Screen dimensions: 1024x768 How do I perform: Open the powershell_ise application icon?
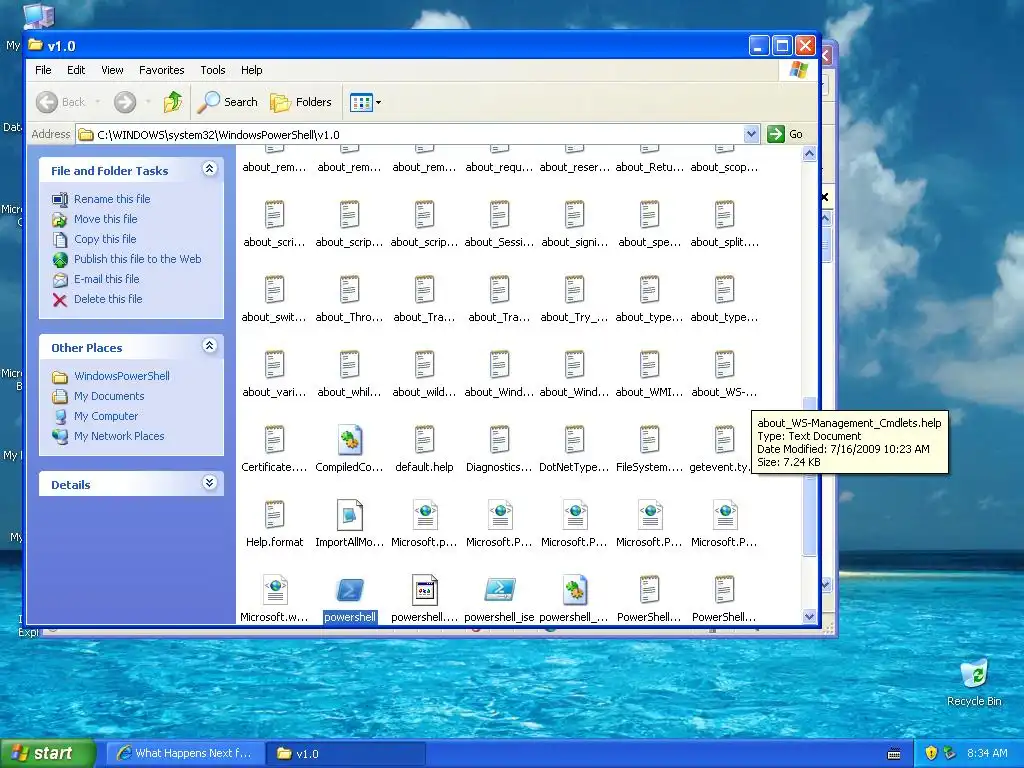coord(500,590)
